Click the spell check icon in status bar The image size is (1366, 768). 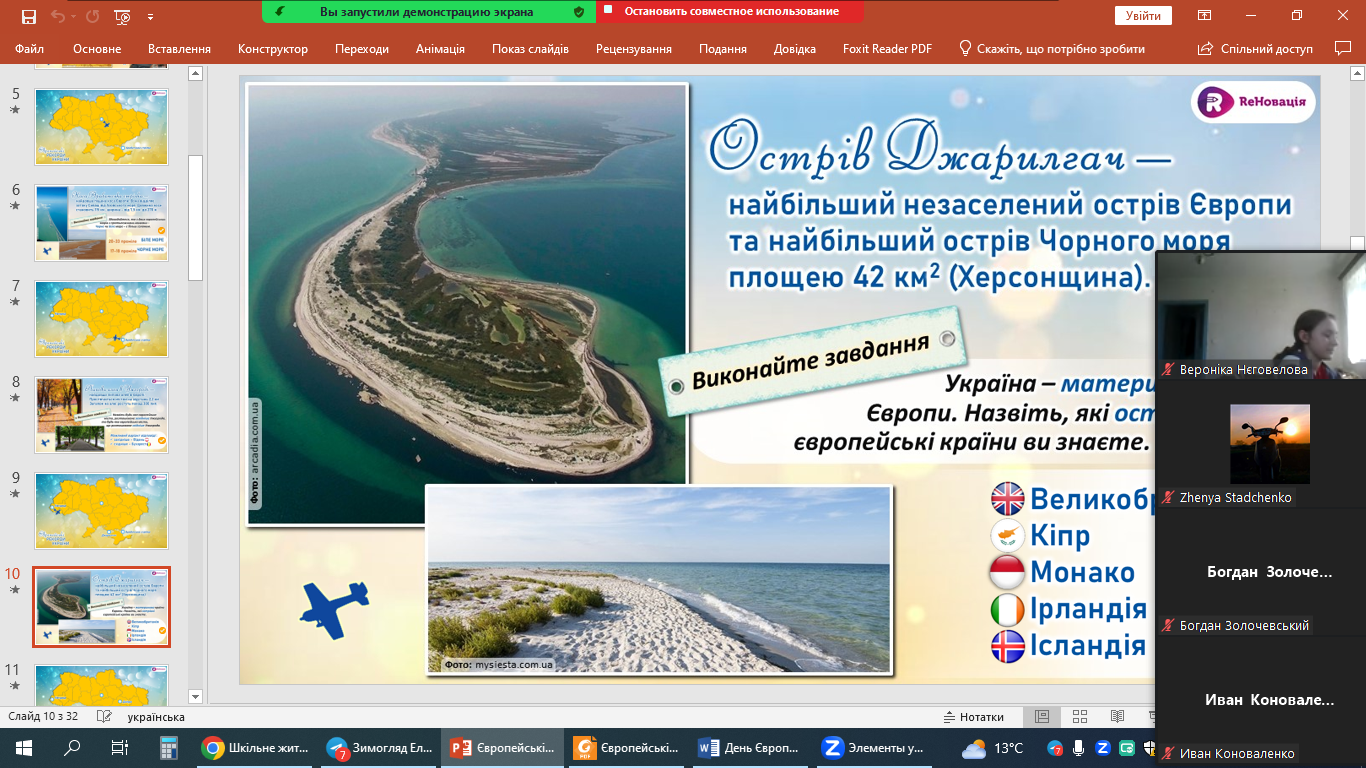click(x=103, y=717)
